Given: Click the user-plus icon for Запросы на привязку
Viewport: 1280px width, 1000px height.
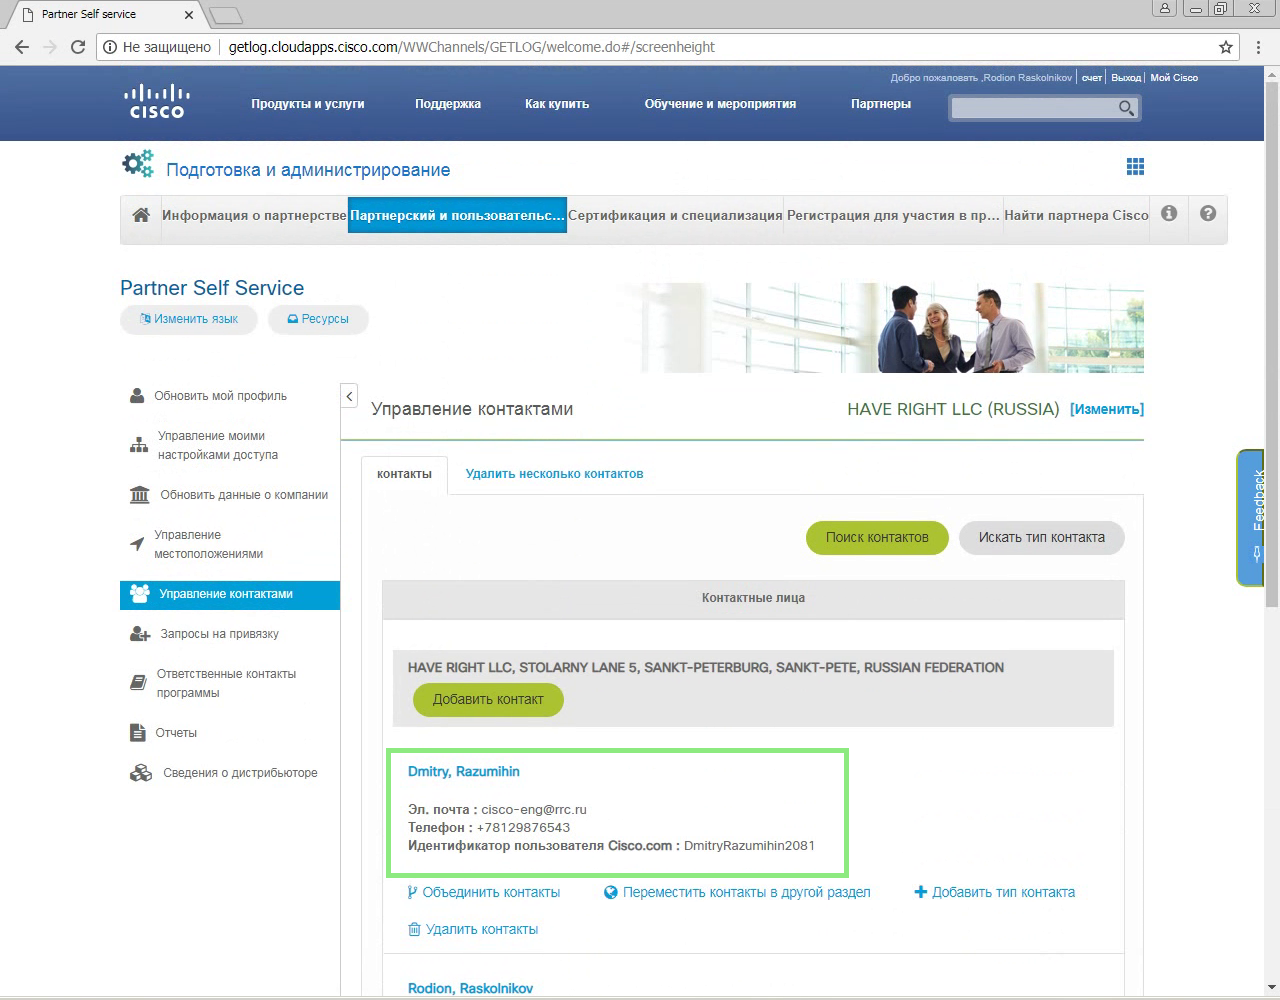Looking at the screenshot, I should coord(141,634).
